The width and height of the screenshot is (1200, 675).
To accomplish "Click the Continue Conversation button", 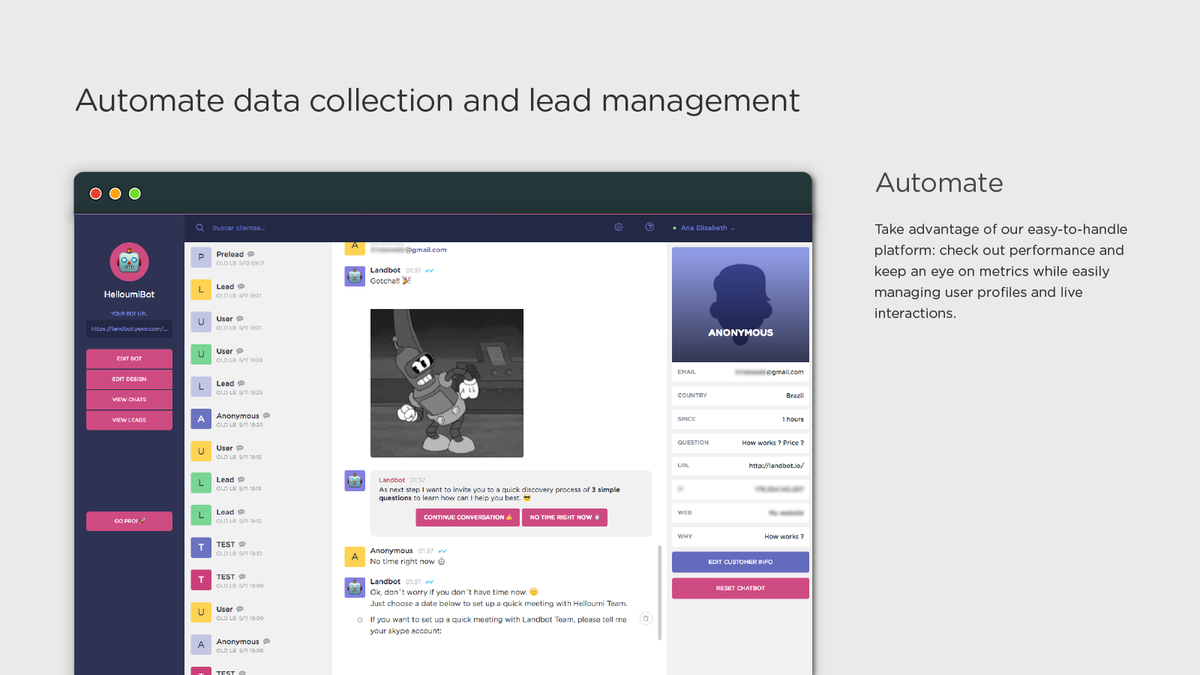I will (468, 517).
